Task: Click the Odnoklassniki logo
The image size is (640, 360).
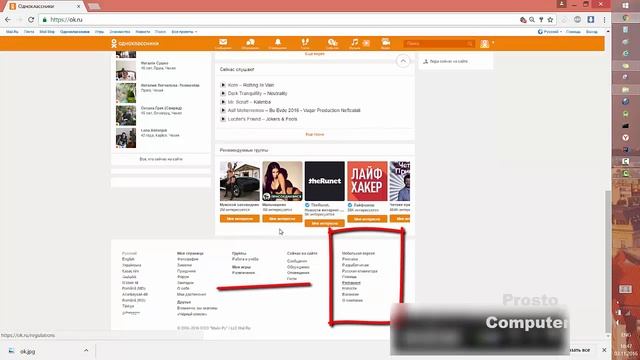Action: pos(135,43)
